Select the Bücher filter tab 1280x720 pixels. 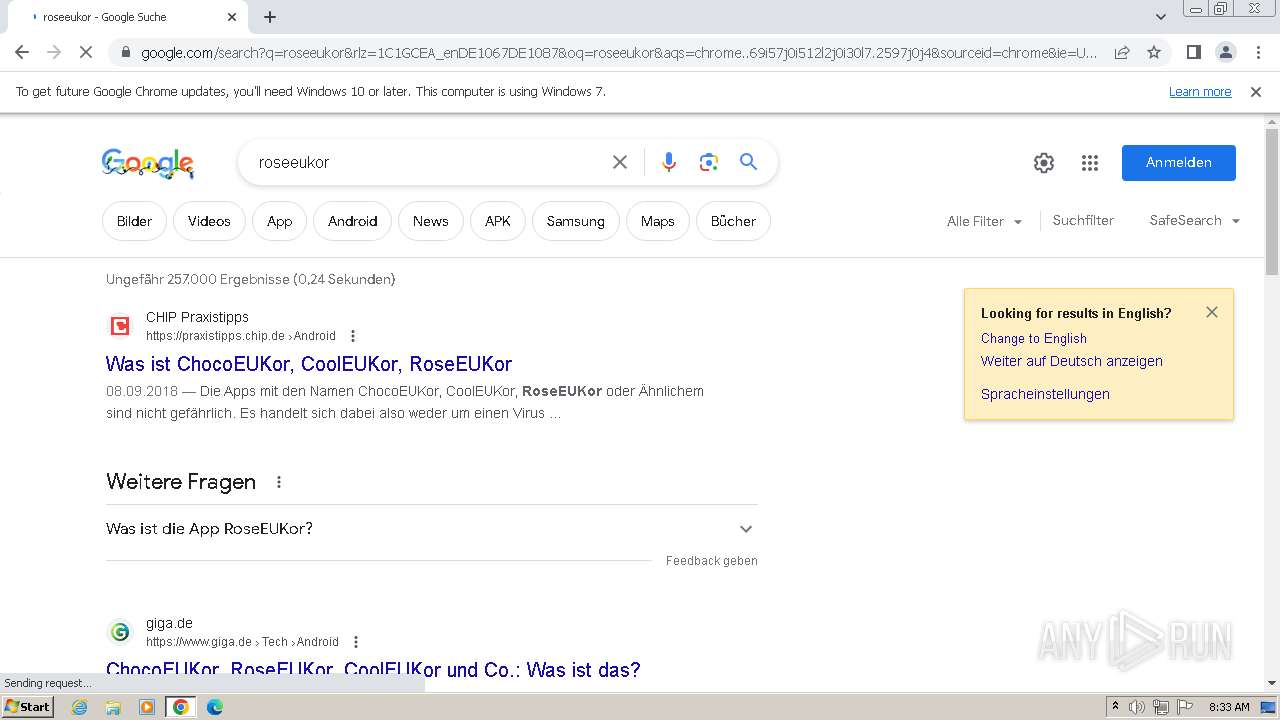(734, 221)
